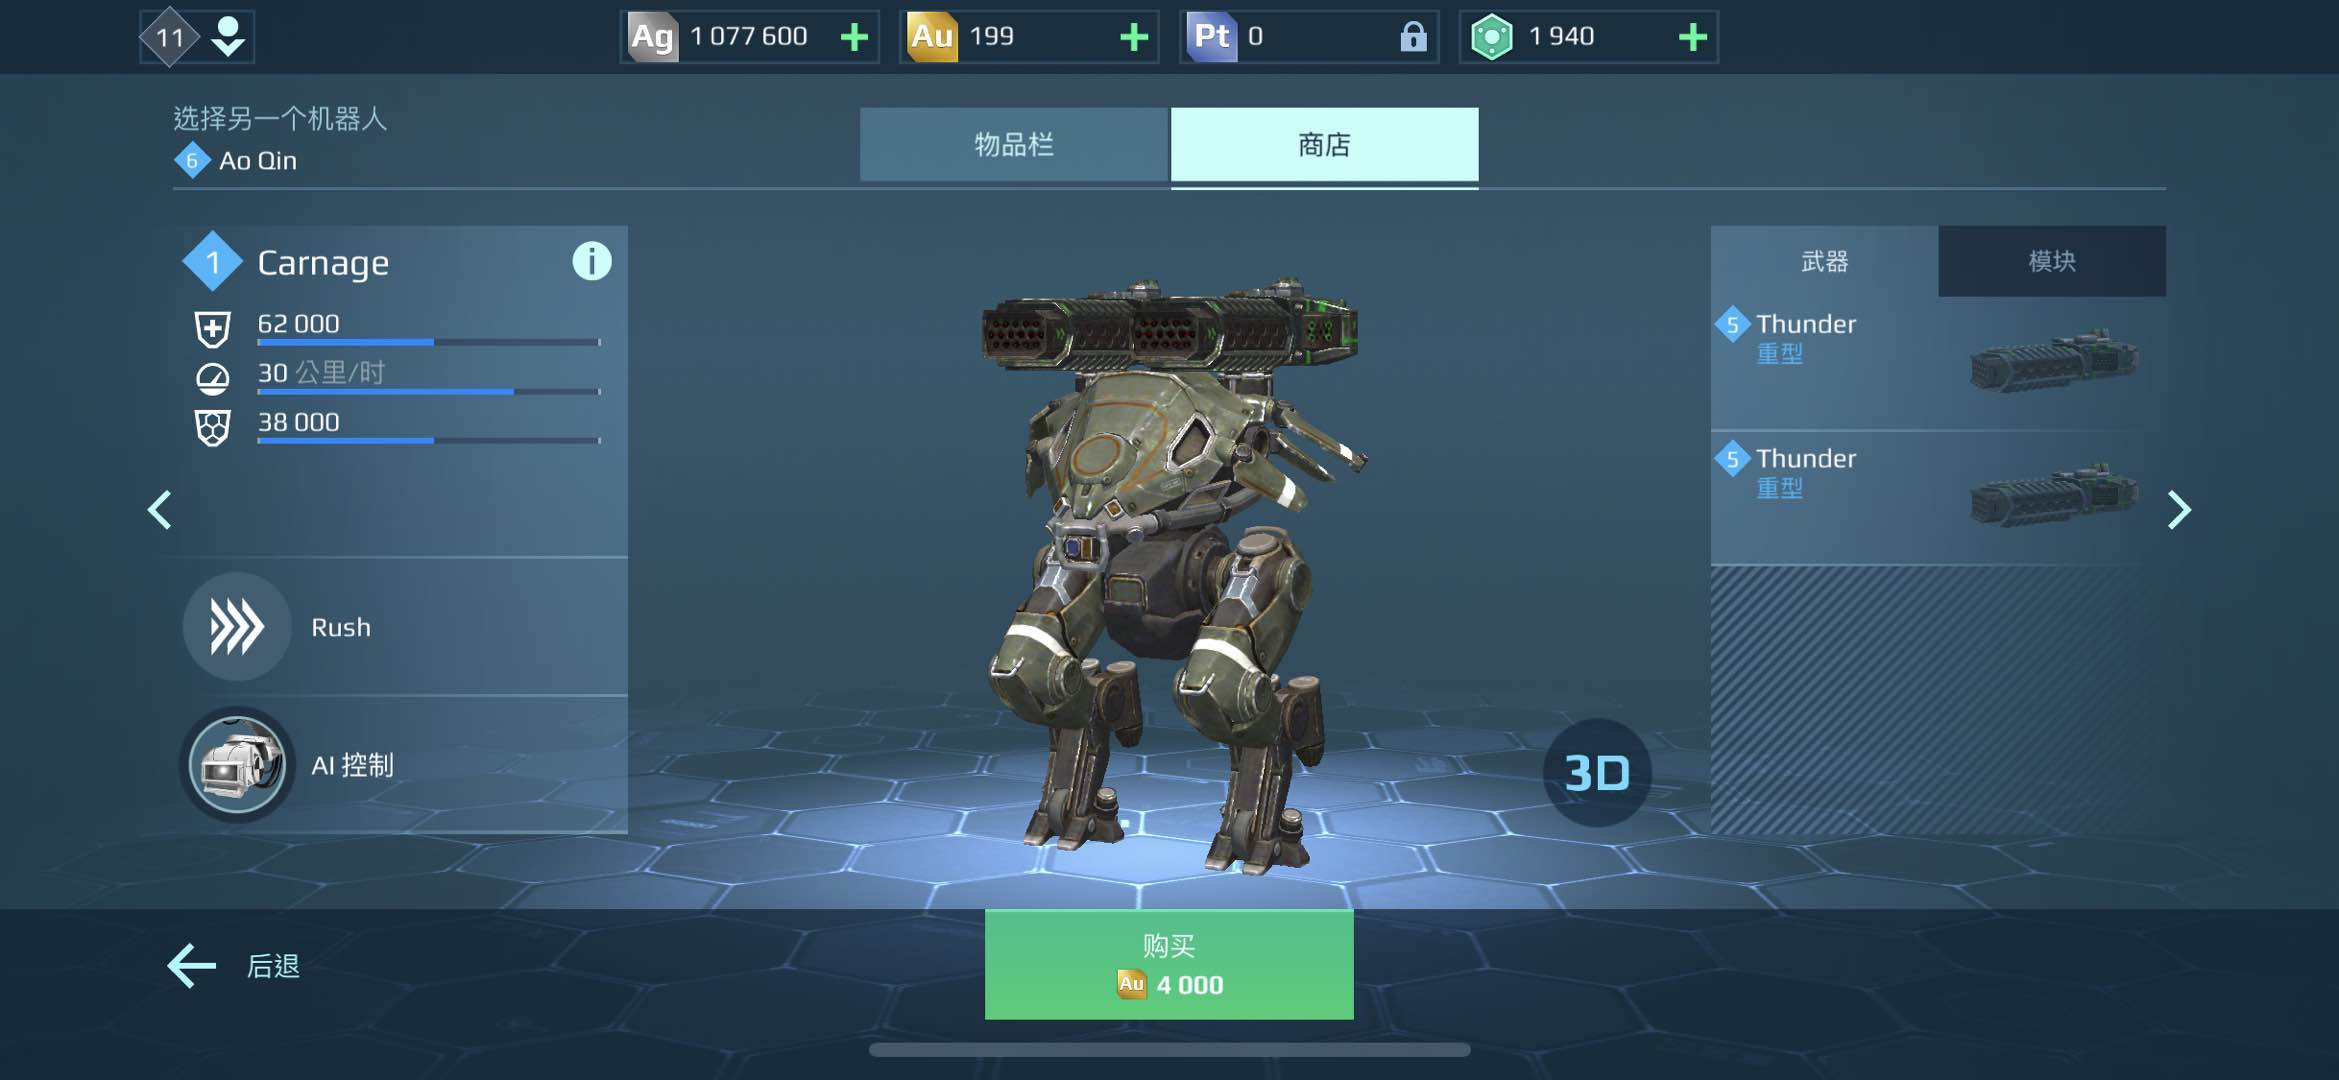Viewport: 2339px width, 1080px height.
Task: Switch to the 商店 store tab
Action: point(1324,145)
